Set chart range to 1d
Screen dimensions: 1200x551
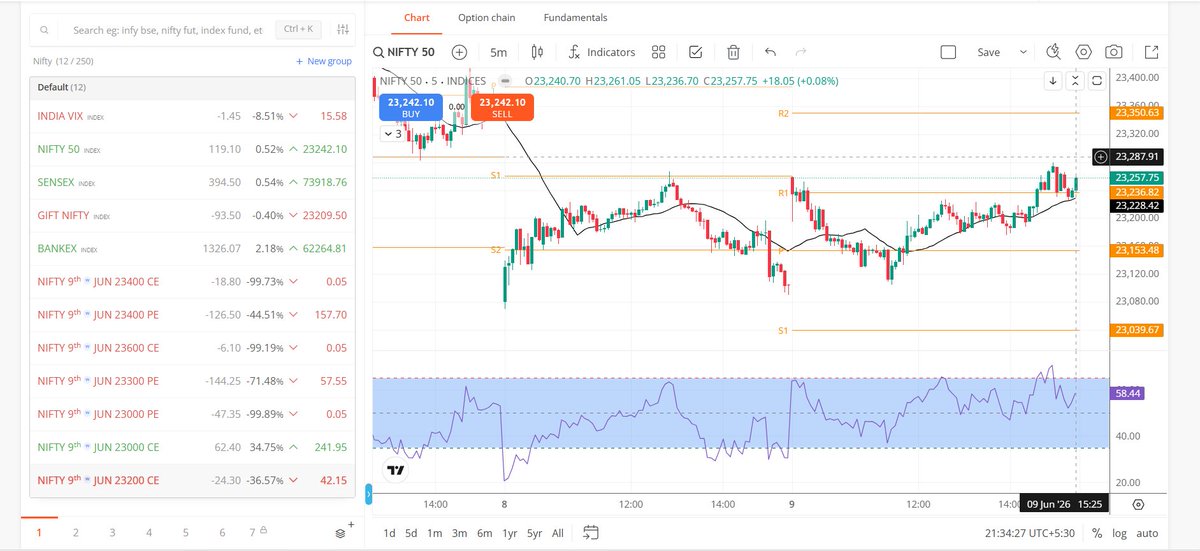point(389,533)
